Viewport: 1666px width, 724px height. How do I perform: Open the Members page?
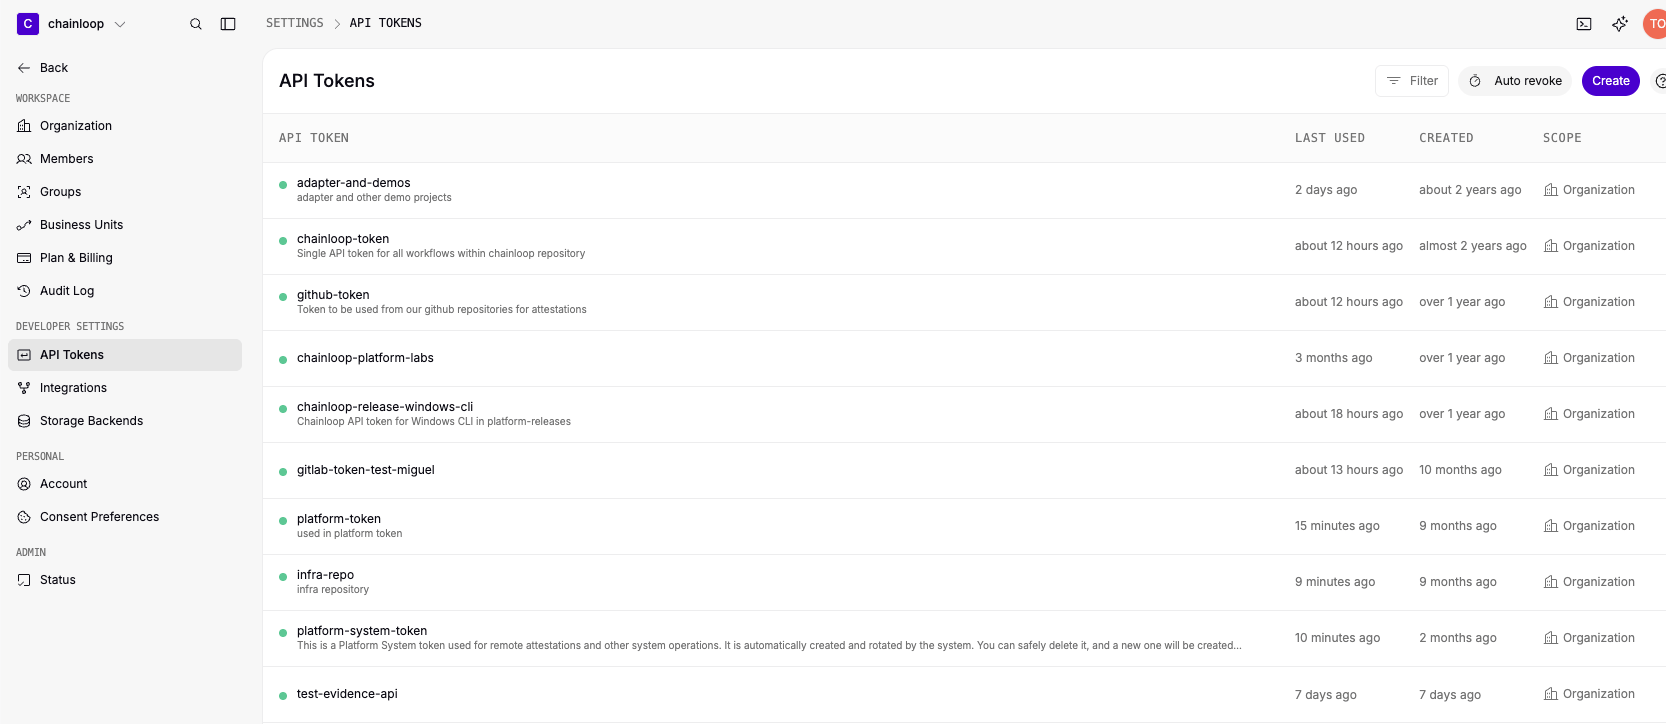(x=125, y=159)
